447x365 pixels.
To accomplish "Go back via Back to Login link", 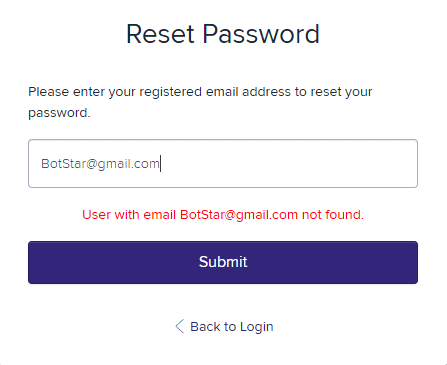I will point(224,327).
